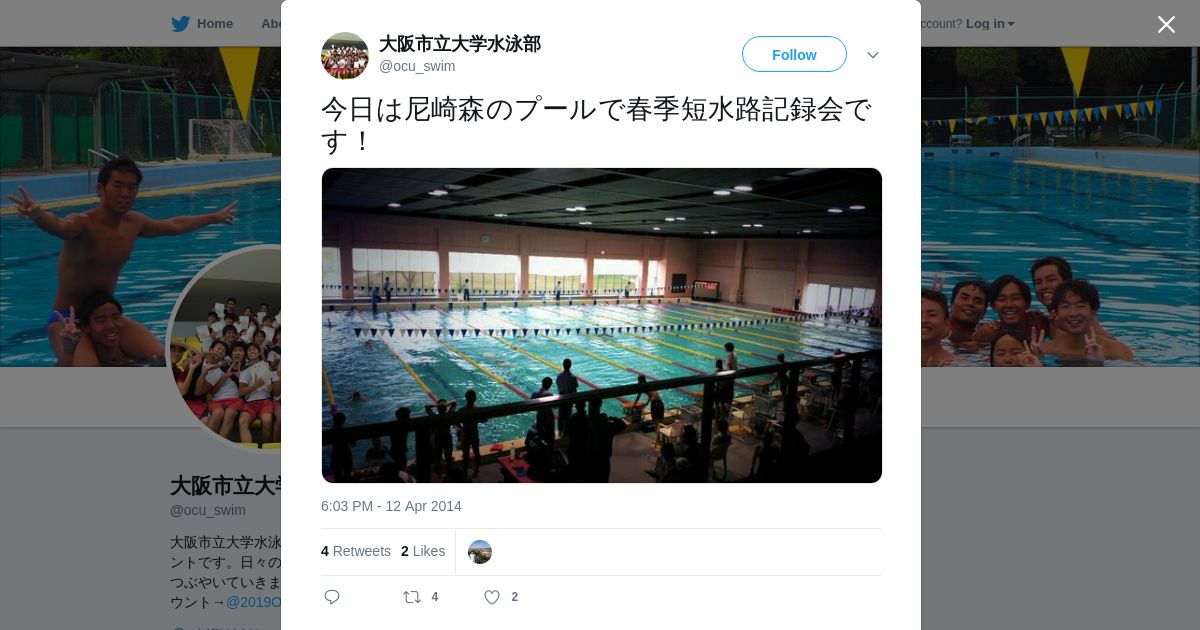
Task: Open the 2 Likes list
Action: pyautogui.click(x=423, y=551)
